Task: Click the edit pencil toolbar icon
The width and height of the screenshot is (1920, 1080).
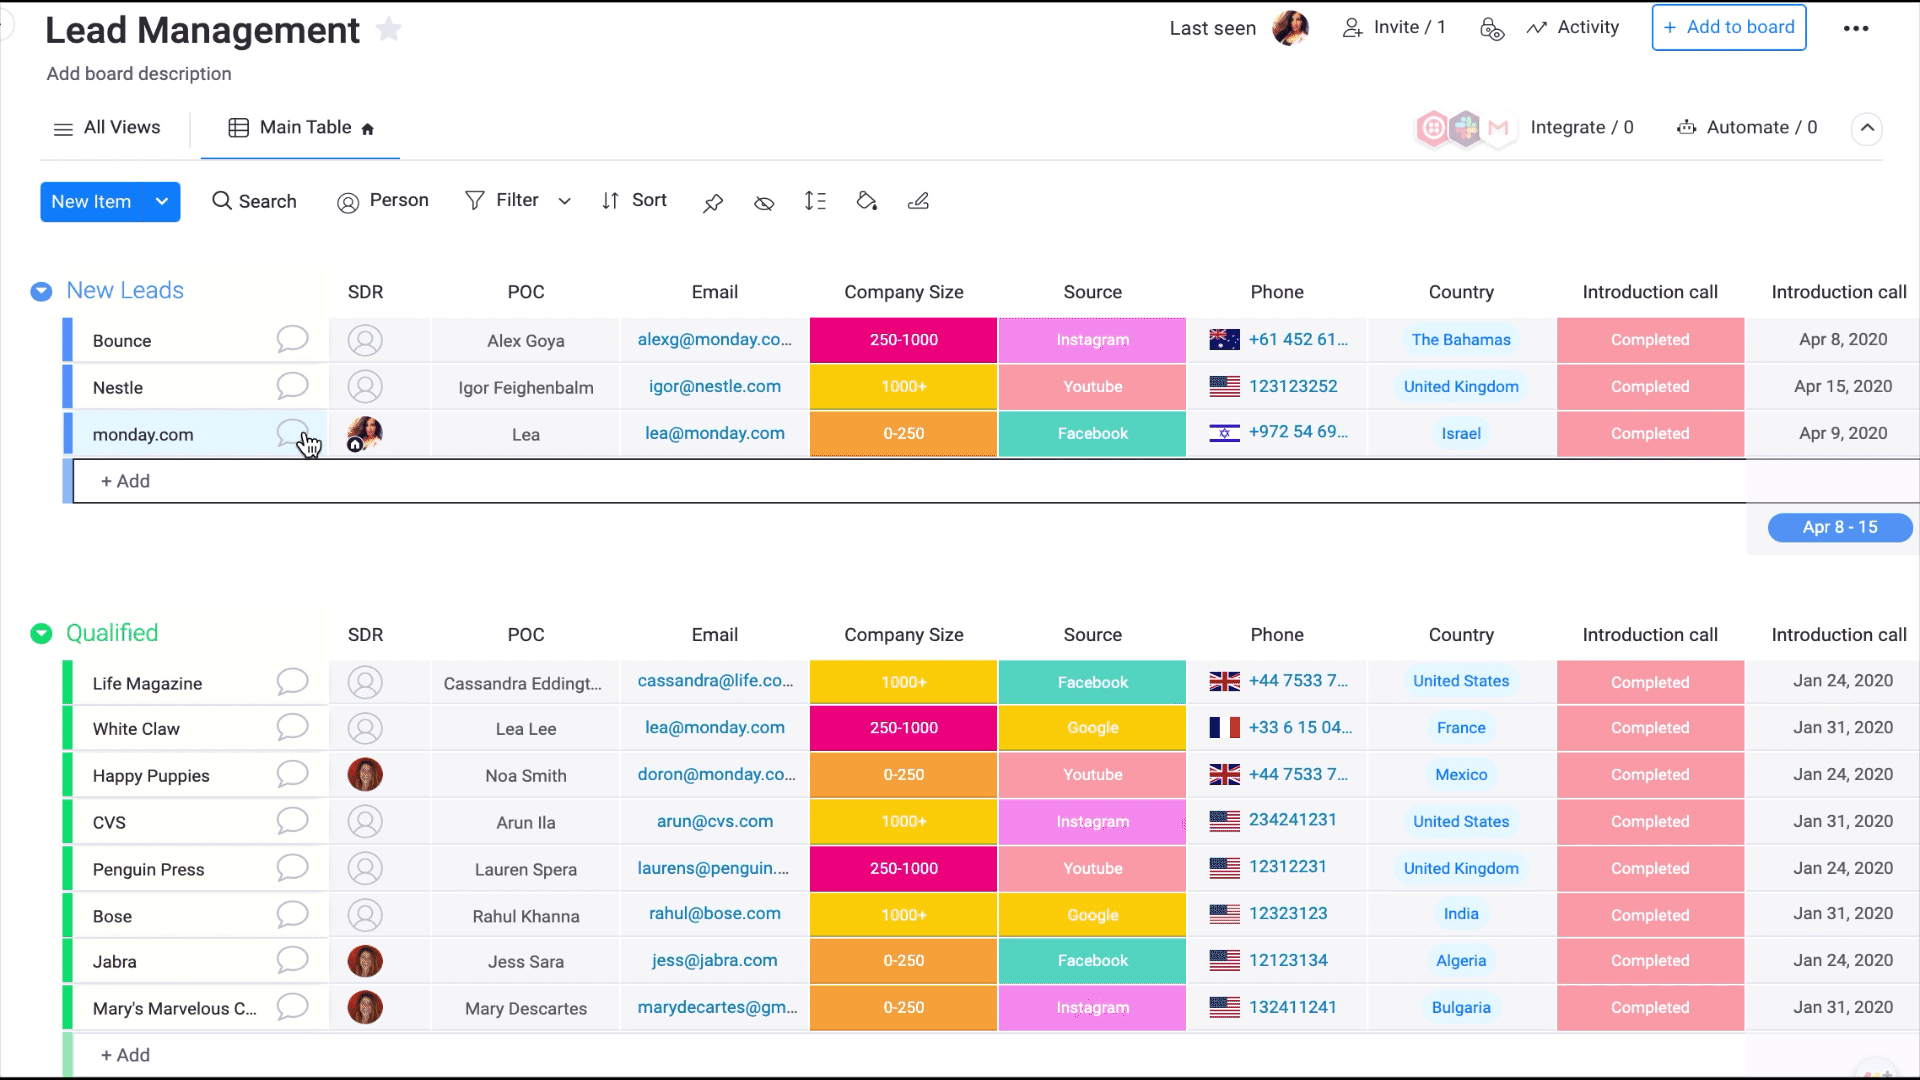Action: coord(918,201)
